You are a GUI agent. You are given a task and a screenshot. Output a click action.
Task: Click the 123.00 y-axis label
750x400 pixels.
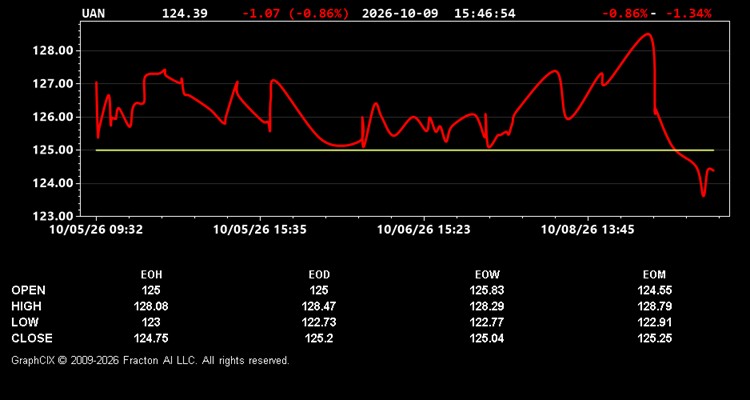click(53, 216)
